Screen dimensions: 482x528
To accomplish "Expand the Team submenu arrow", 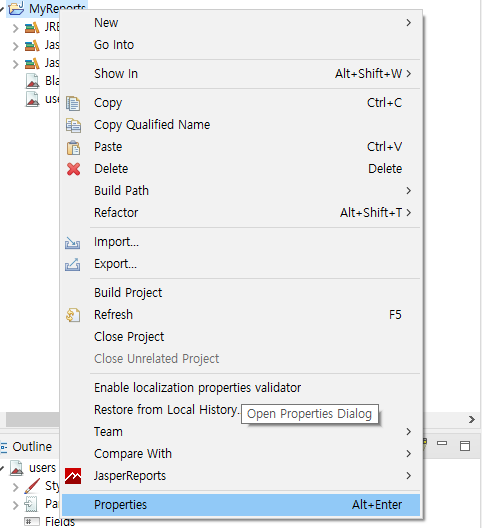I will 408,432.
